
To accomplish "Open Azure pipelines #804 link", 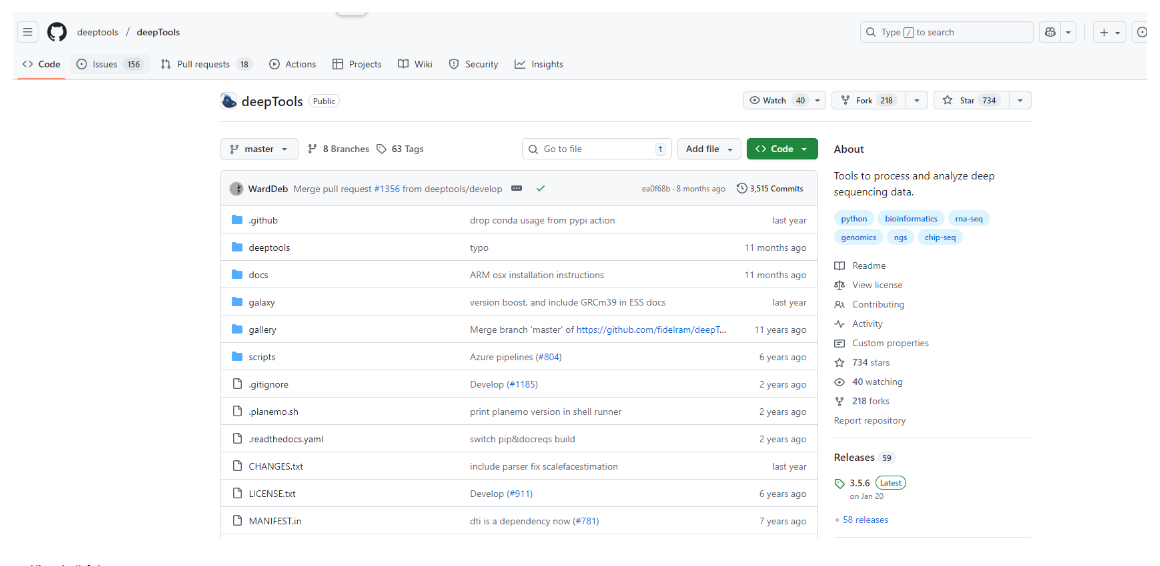I will [550, 357].
